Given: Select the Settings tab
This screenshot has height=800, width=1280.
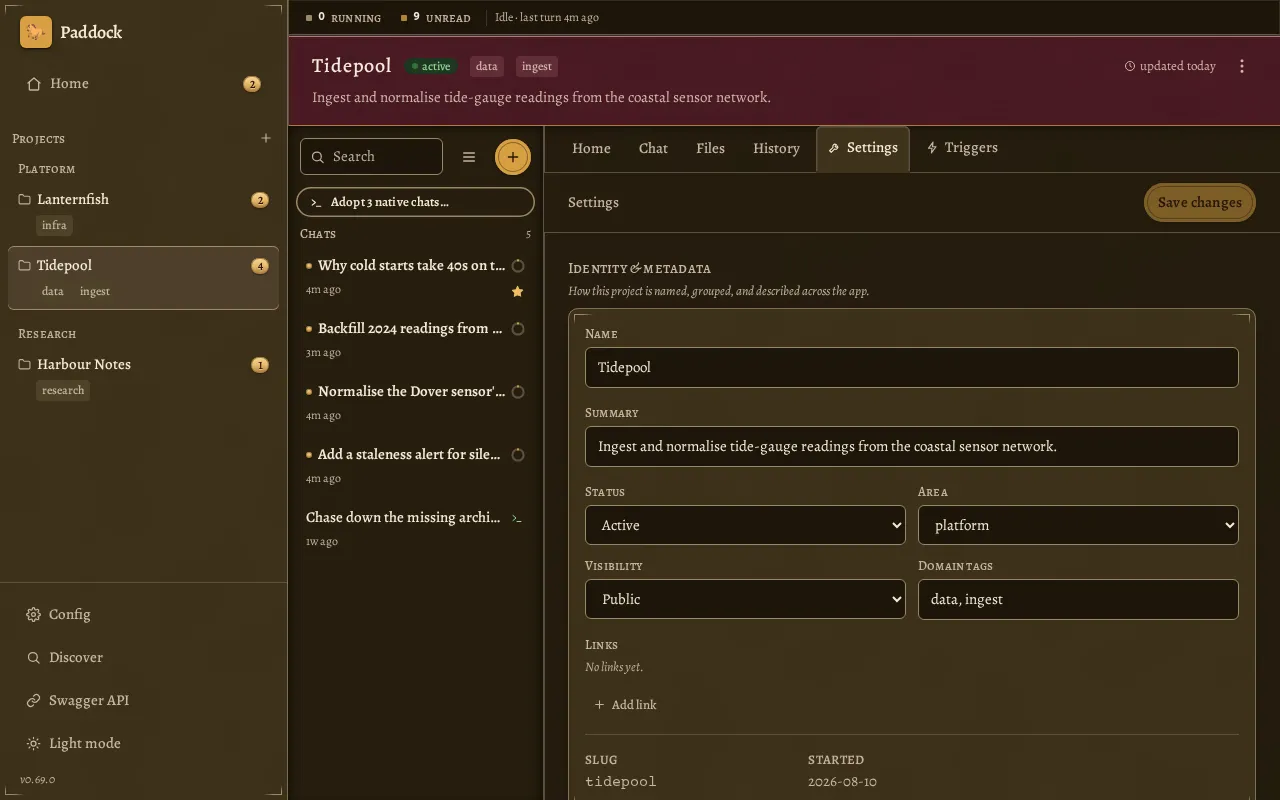Looking at the screenshot, I should [863, 148].
